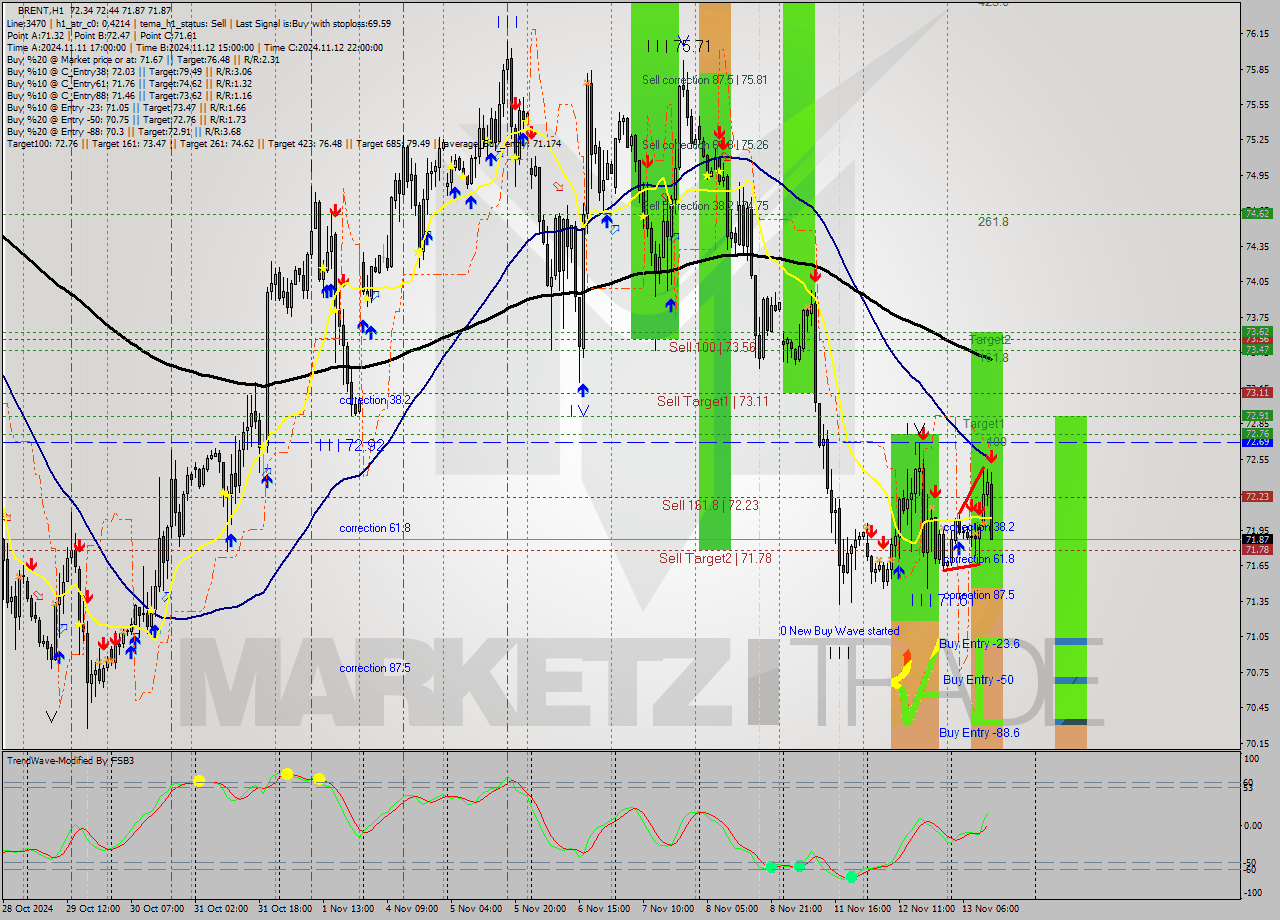
Task: Click the green 73.62 price tag on axis
Action: [x=1256, y=331]
